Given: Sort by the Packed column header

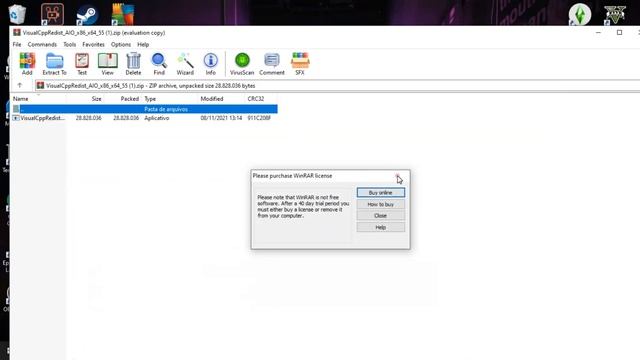Looking at the screenshot, I should [129, 99].
